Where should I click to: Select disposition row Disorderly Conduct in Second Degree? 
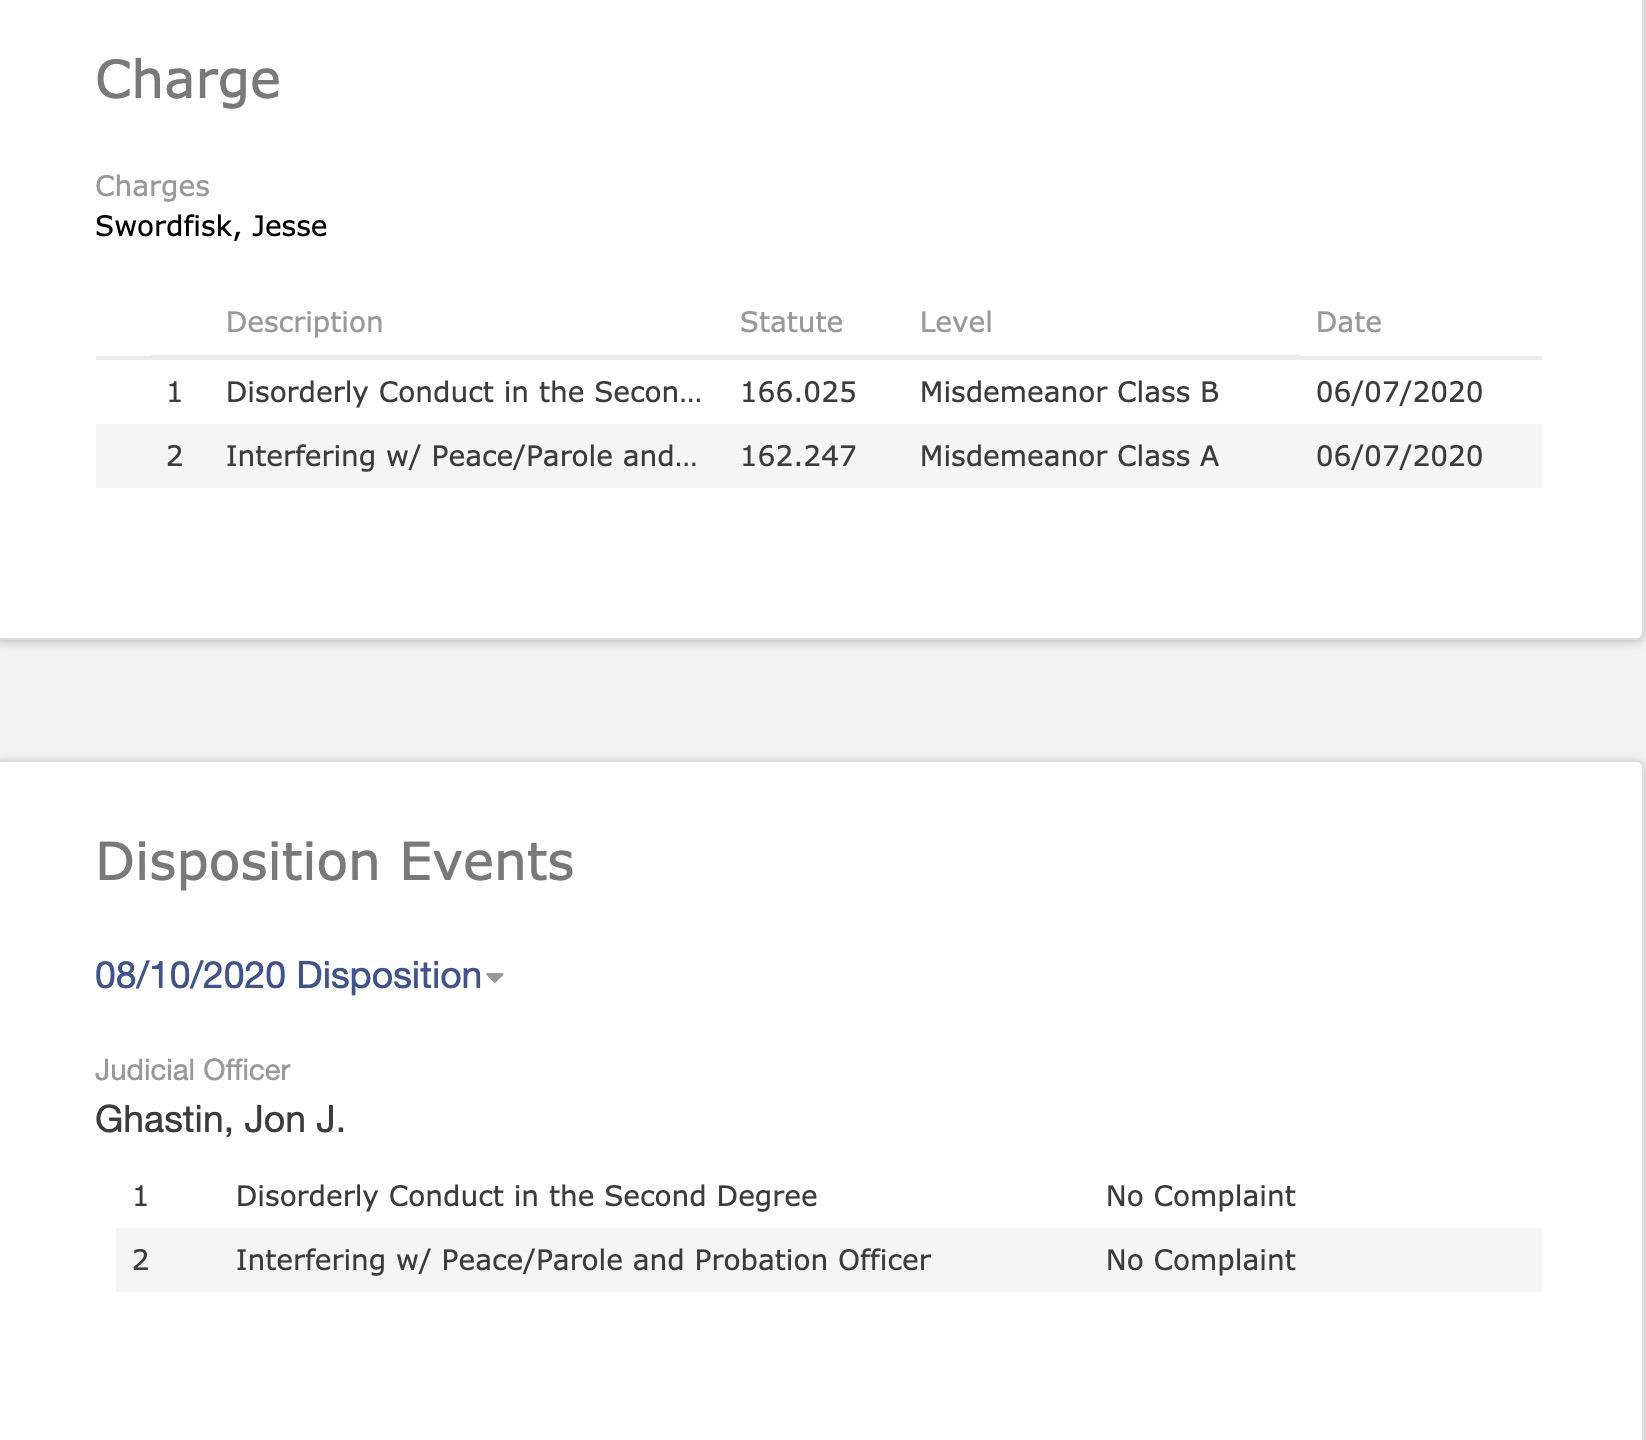pos(526,1196)
